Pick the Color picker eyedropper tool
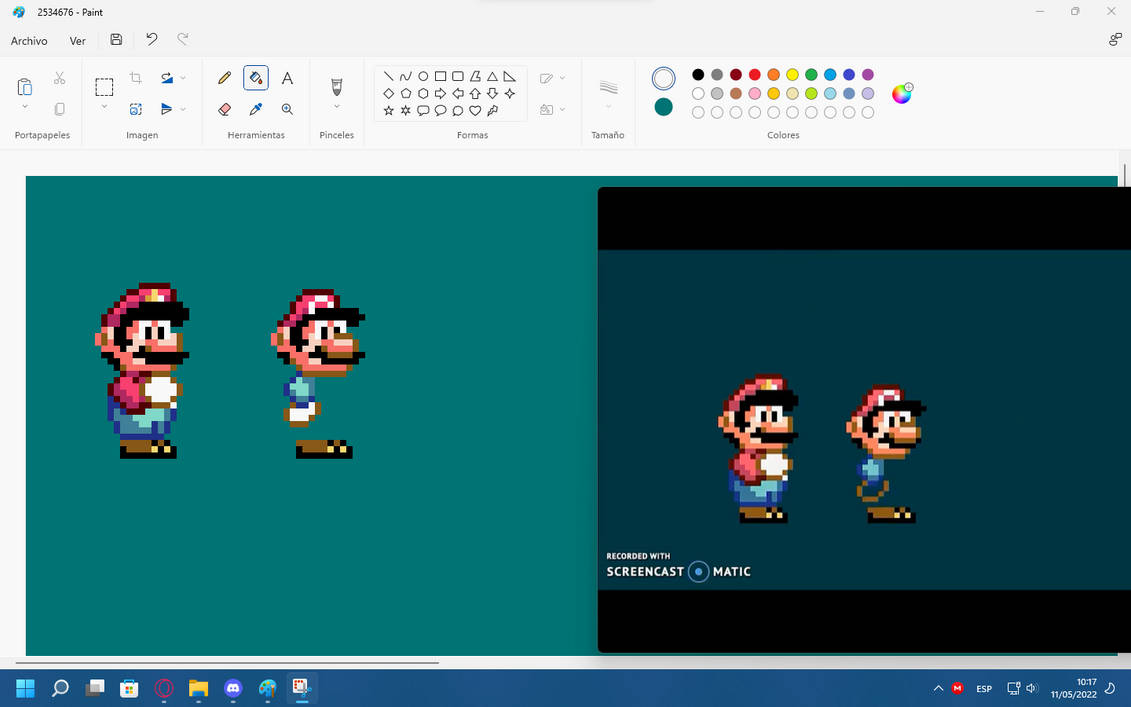 [256, 109]
